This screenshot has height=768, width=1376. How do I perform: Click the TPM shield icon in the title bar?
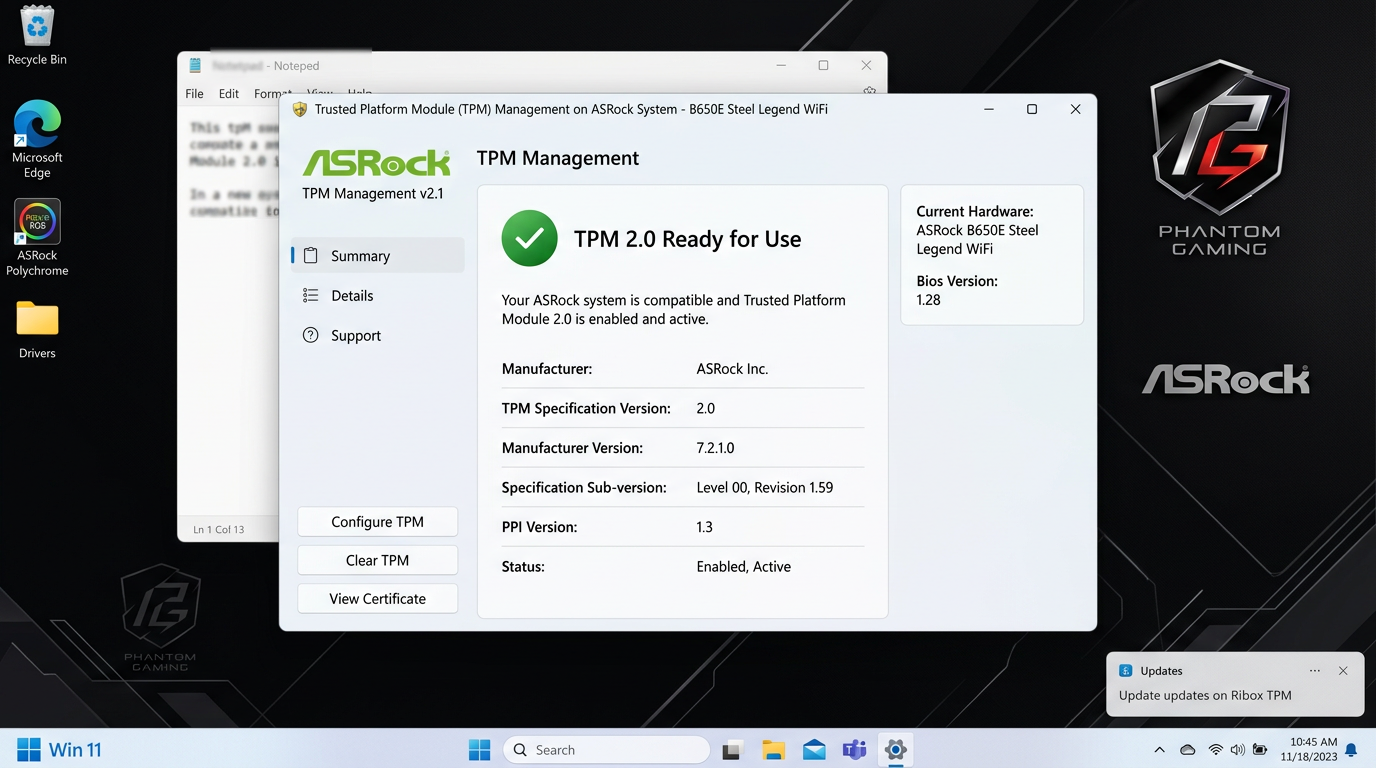point(299,109)
